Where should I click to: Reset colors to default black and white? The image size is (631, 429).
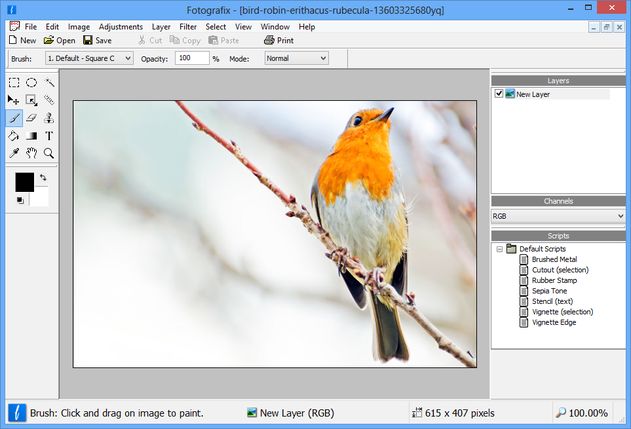coord(20,200)
